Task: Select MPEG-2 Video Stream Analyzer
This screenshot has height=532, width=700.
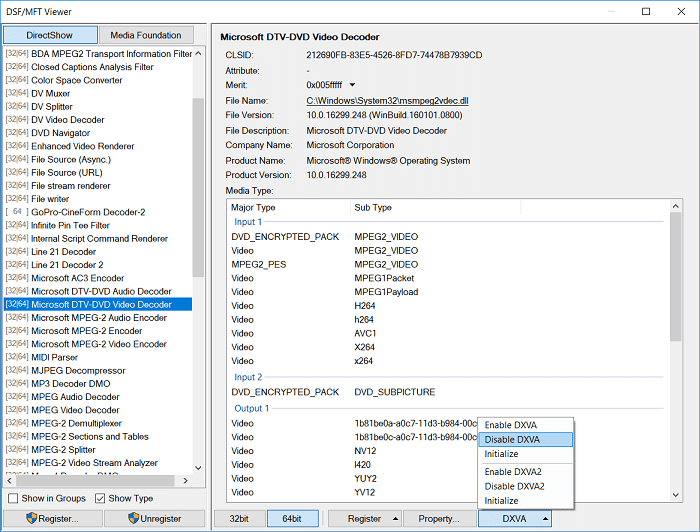Action: (98, 463)
